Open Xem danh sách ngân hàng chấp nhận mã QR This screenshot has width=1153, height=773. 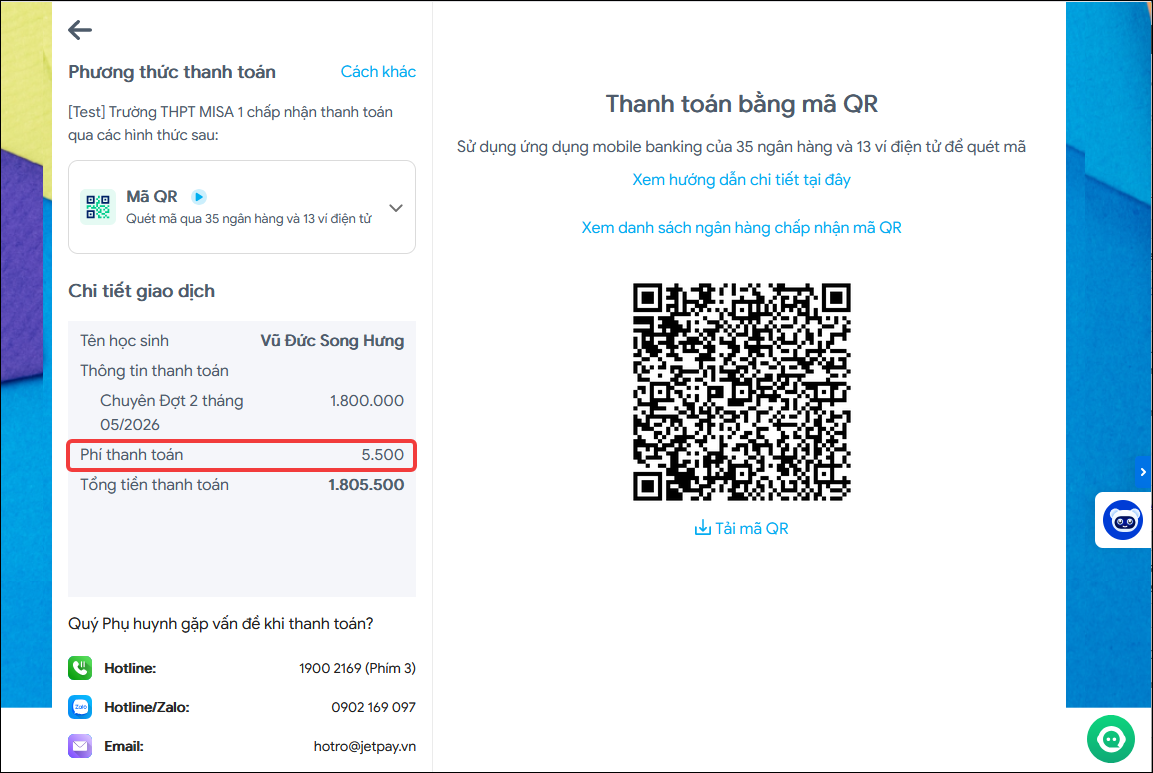click(741, 227)
